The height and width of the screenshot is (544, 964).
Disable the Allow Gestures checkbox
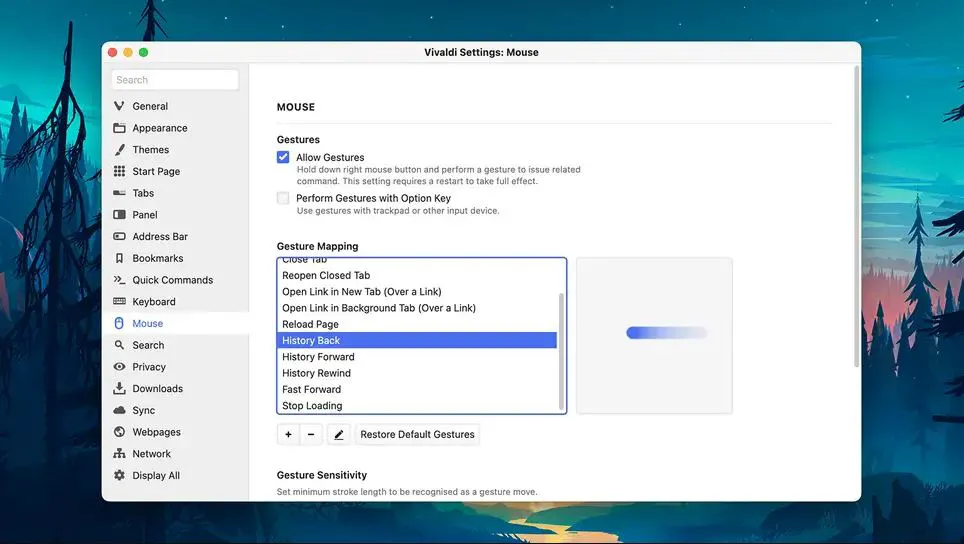point(283,158)
